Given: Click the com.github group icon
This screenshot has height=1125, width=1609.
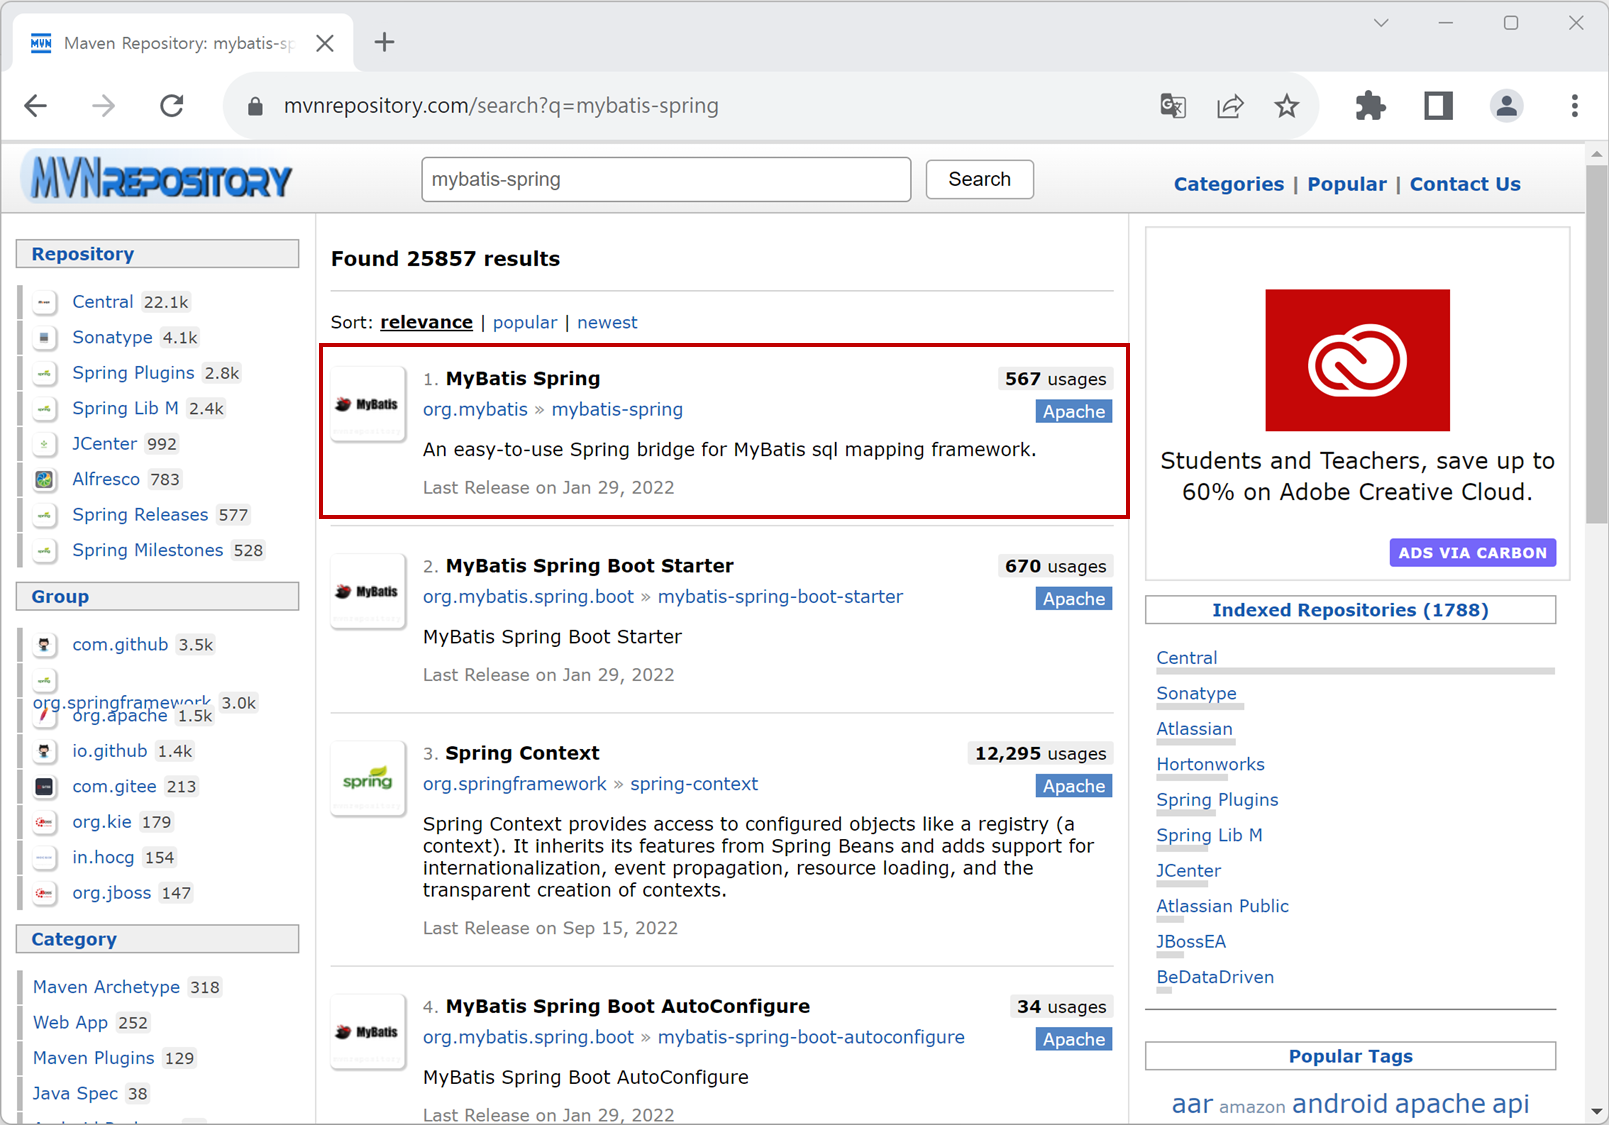Looking at the screenshot, I should tap(44, 645).
